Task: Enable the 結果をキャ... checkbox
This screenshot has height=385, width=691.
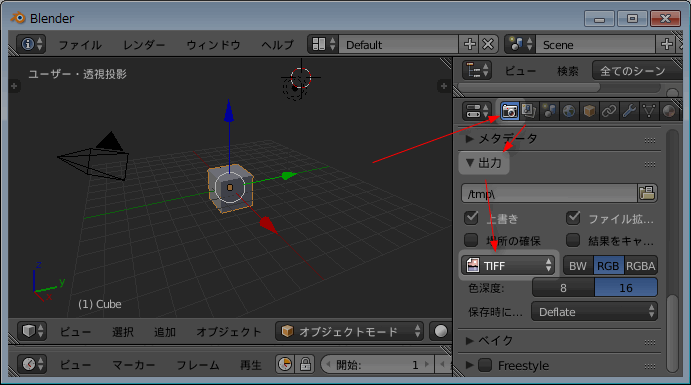Action: click(573, 240)
